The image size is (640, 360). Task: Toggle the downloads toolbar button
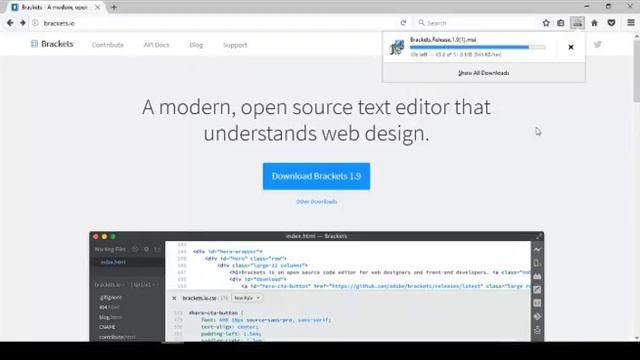click(577, 23)
